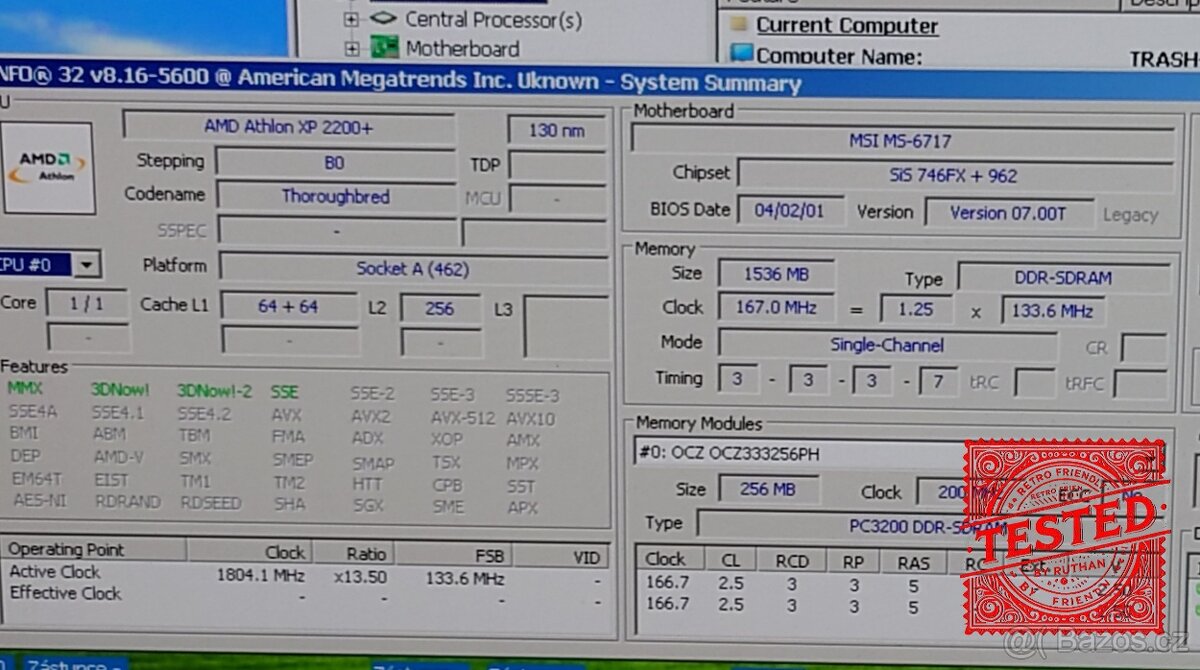Click the Active Clock row label
1200x670 pixels.
coord(55,572)
